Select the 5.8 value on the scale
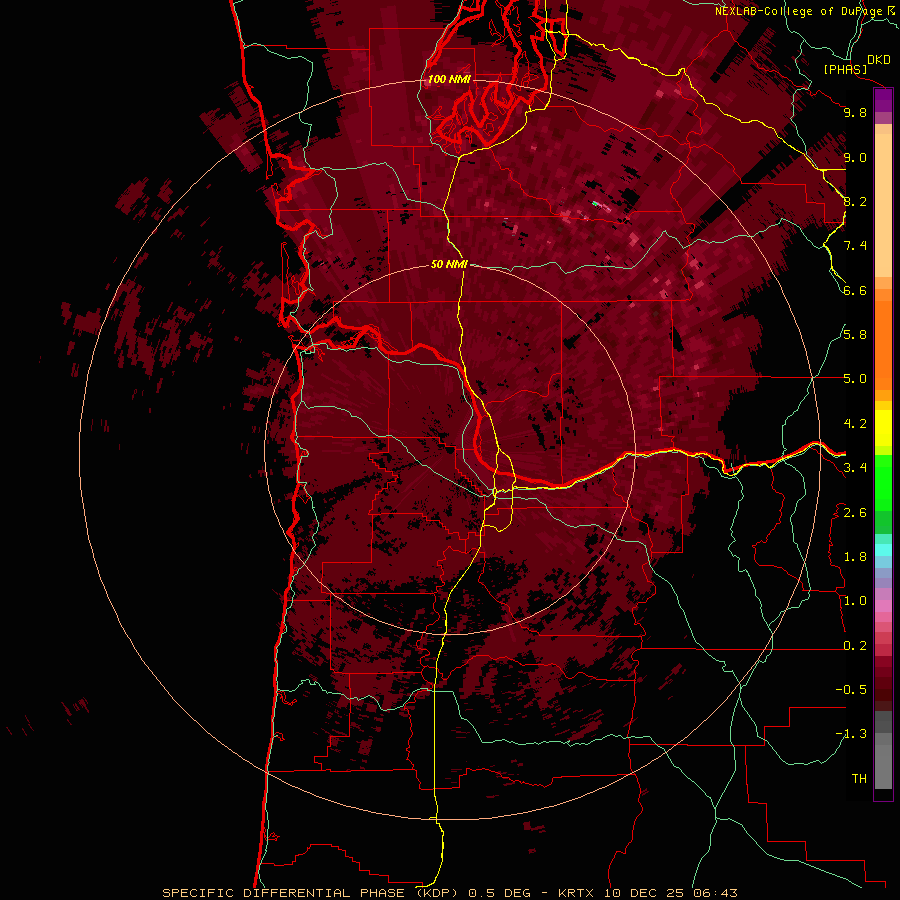 pyautogui.click(x=855, y=335)
